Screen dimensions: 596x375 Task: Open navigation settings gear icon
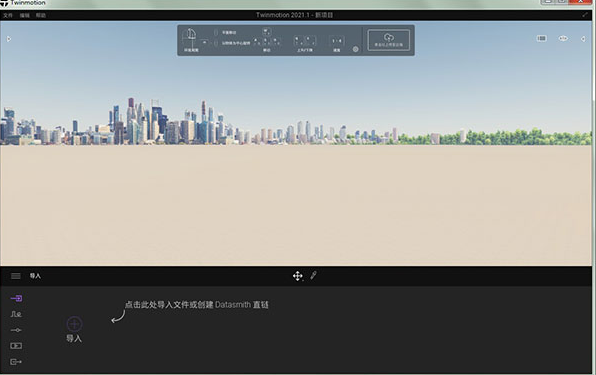[x=355, y=49]
